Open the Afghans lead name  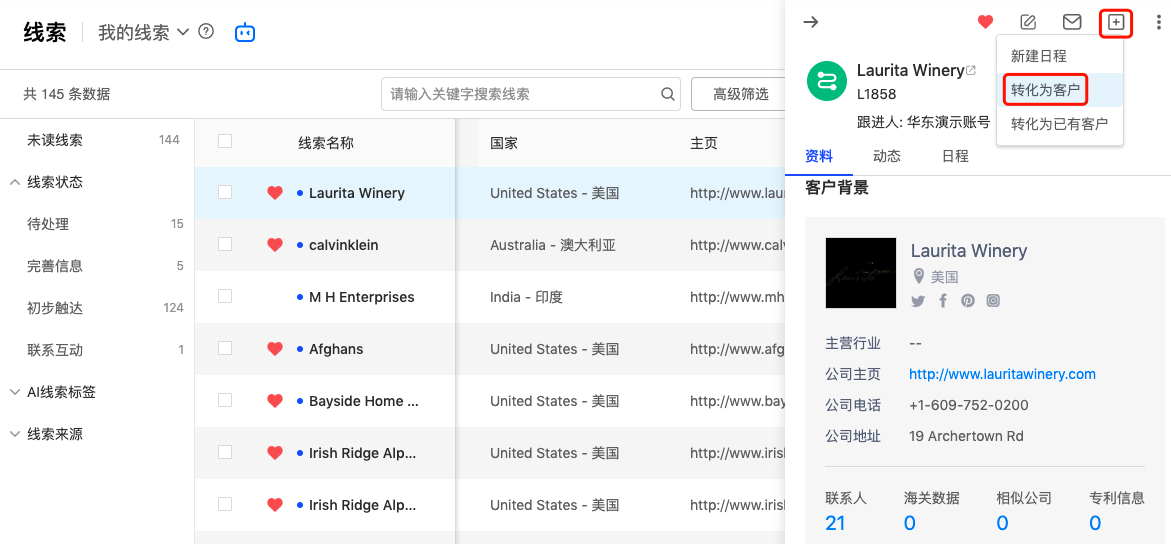(x=334, y=349)
